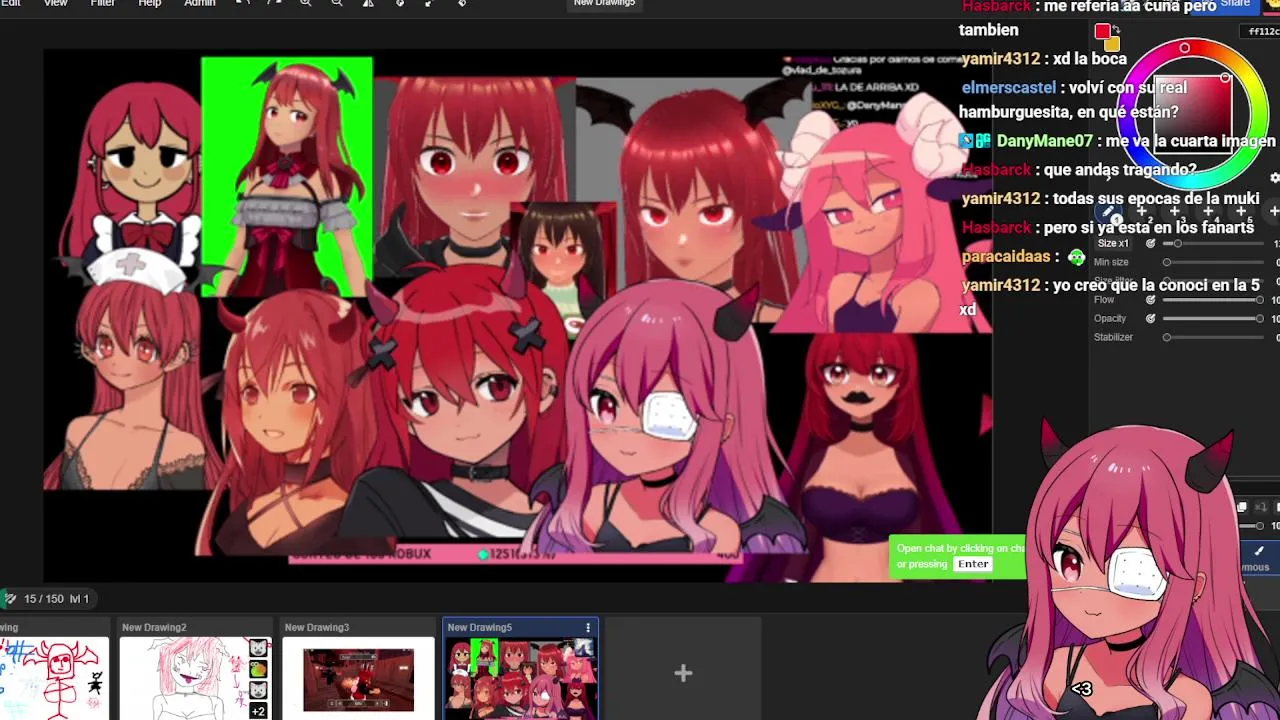The height and width of the screenshot is (720, 1280).
Task: Open the Filter menu
Action: (x=103, y=3)
